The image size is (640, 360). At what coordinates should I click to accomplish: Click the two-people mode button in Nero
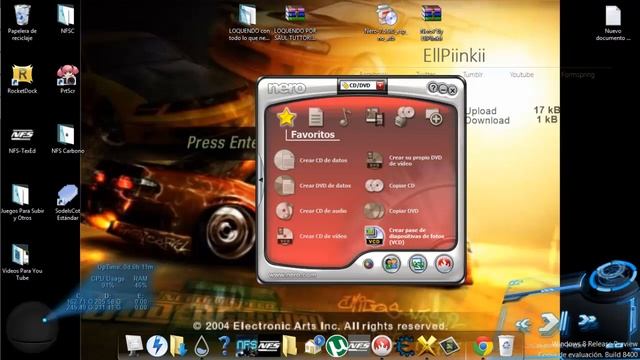tap(391, 263)
